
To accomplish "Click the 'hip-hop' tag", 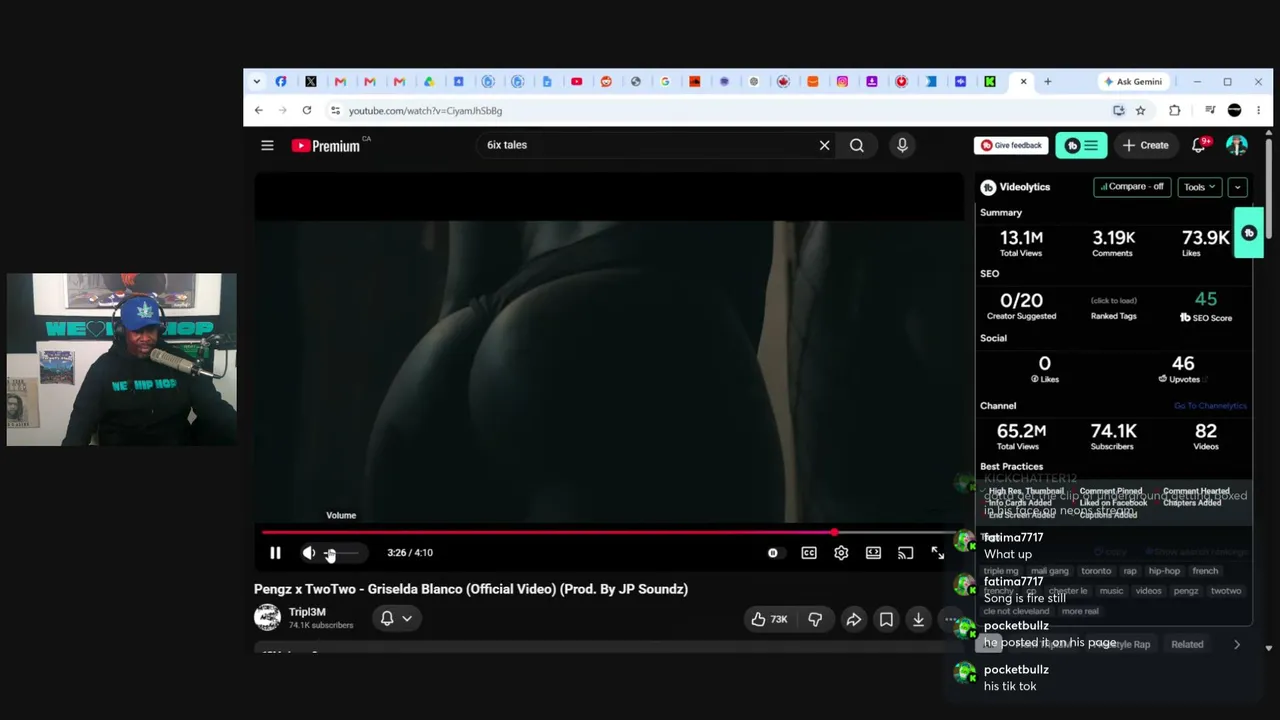I will coord(1164,571).
